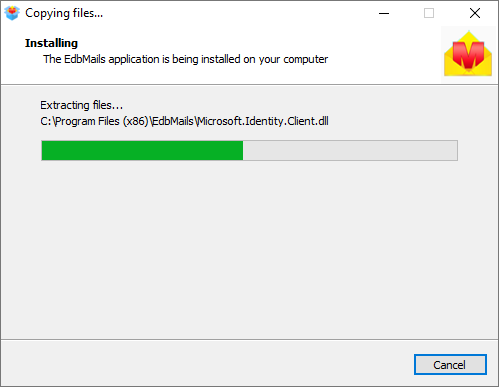
Task: Click the EdbMails envelope logo
Action: coord(468,54)
